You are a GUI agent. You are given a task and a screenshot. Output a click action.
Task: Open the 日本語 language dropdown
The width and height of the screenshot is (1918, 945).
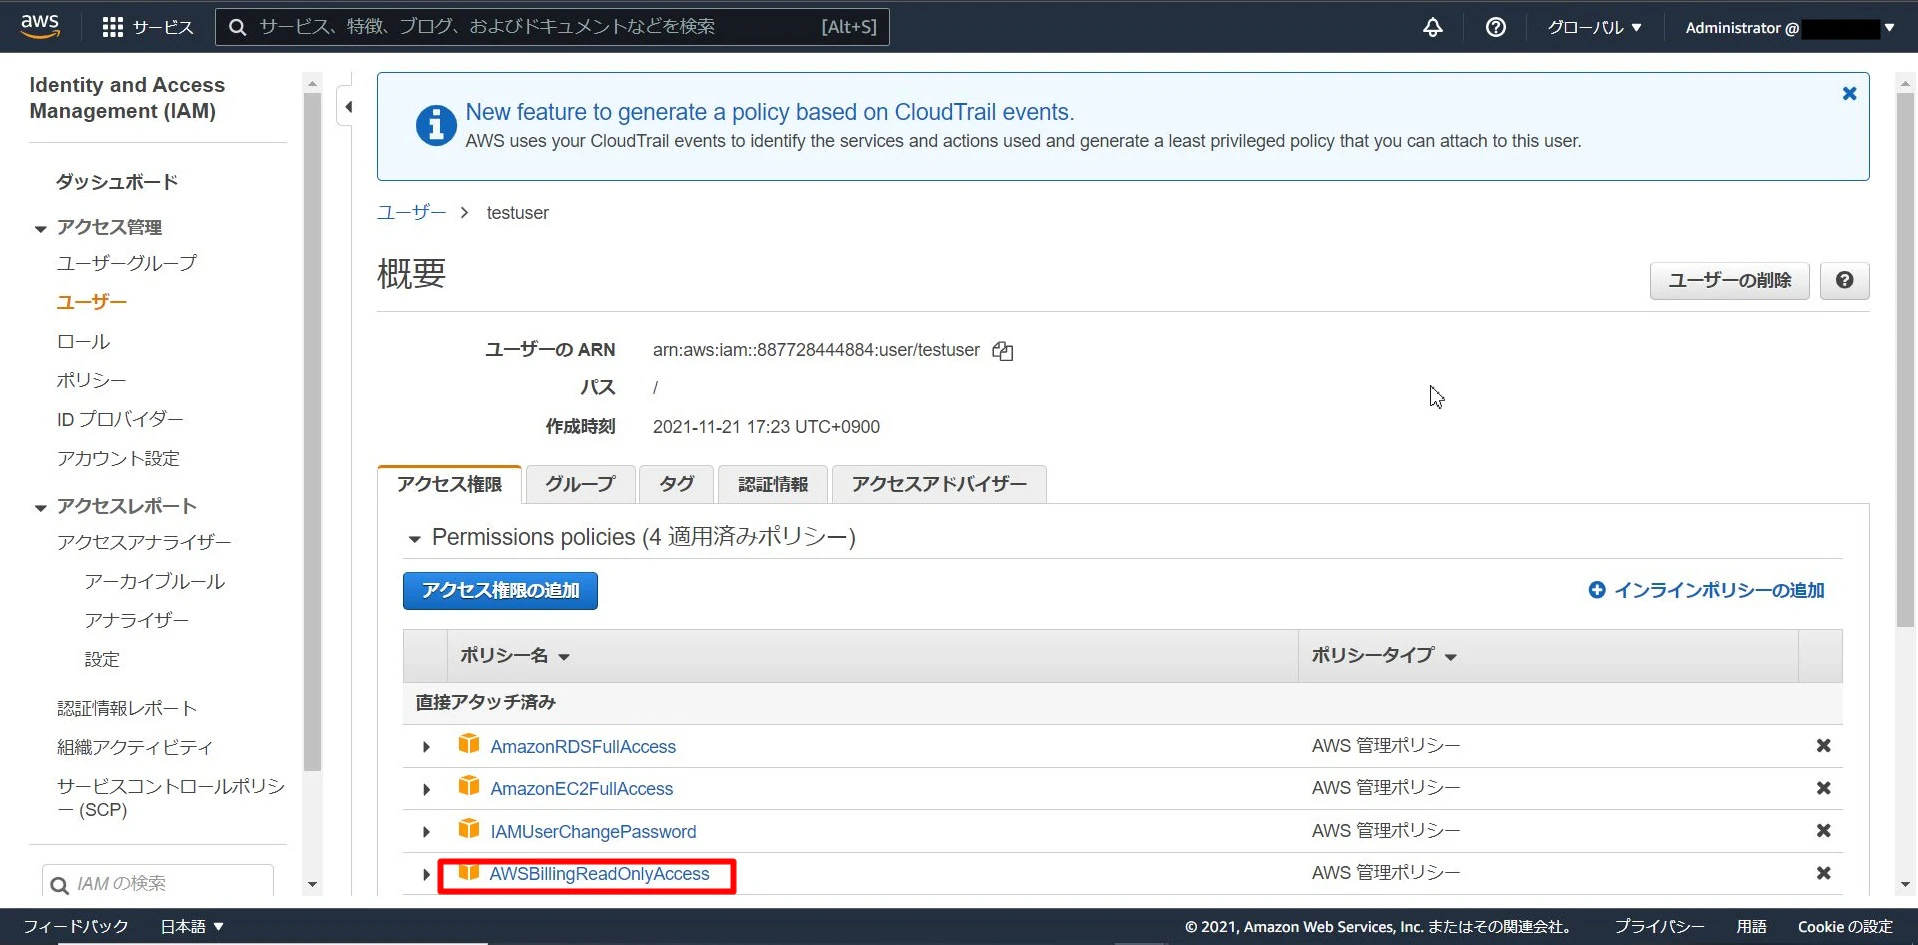pos(192,927)
